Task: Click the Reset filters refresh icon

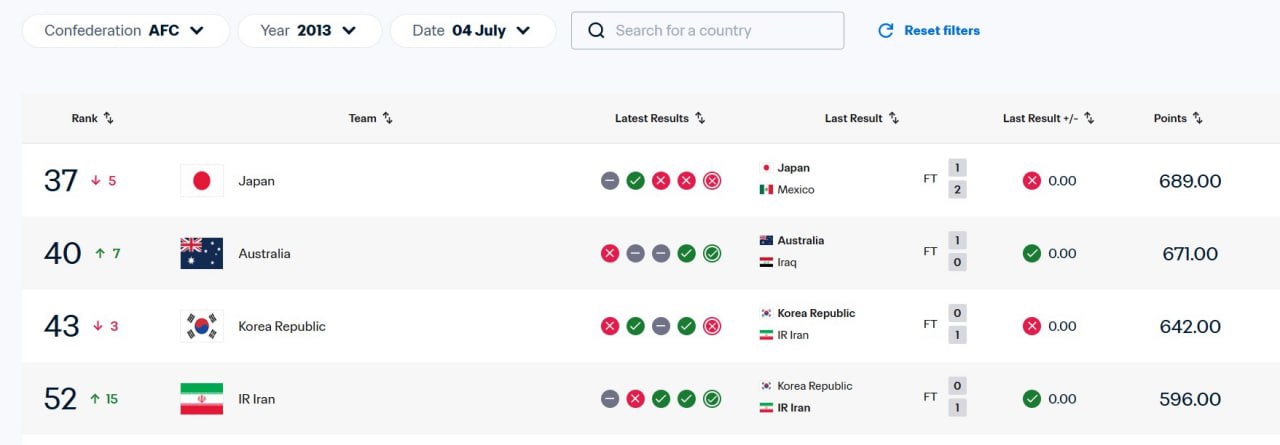Action: click(885, 30)
